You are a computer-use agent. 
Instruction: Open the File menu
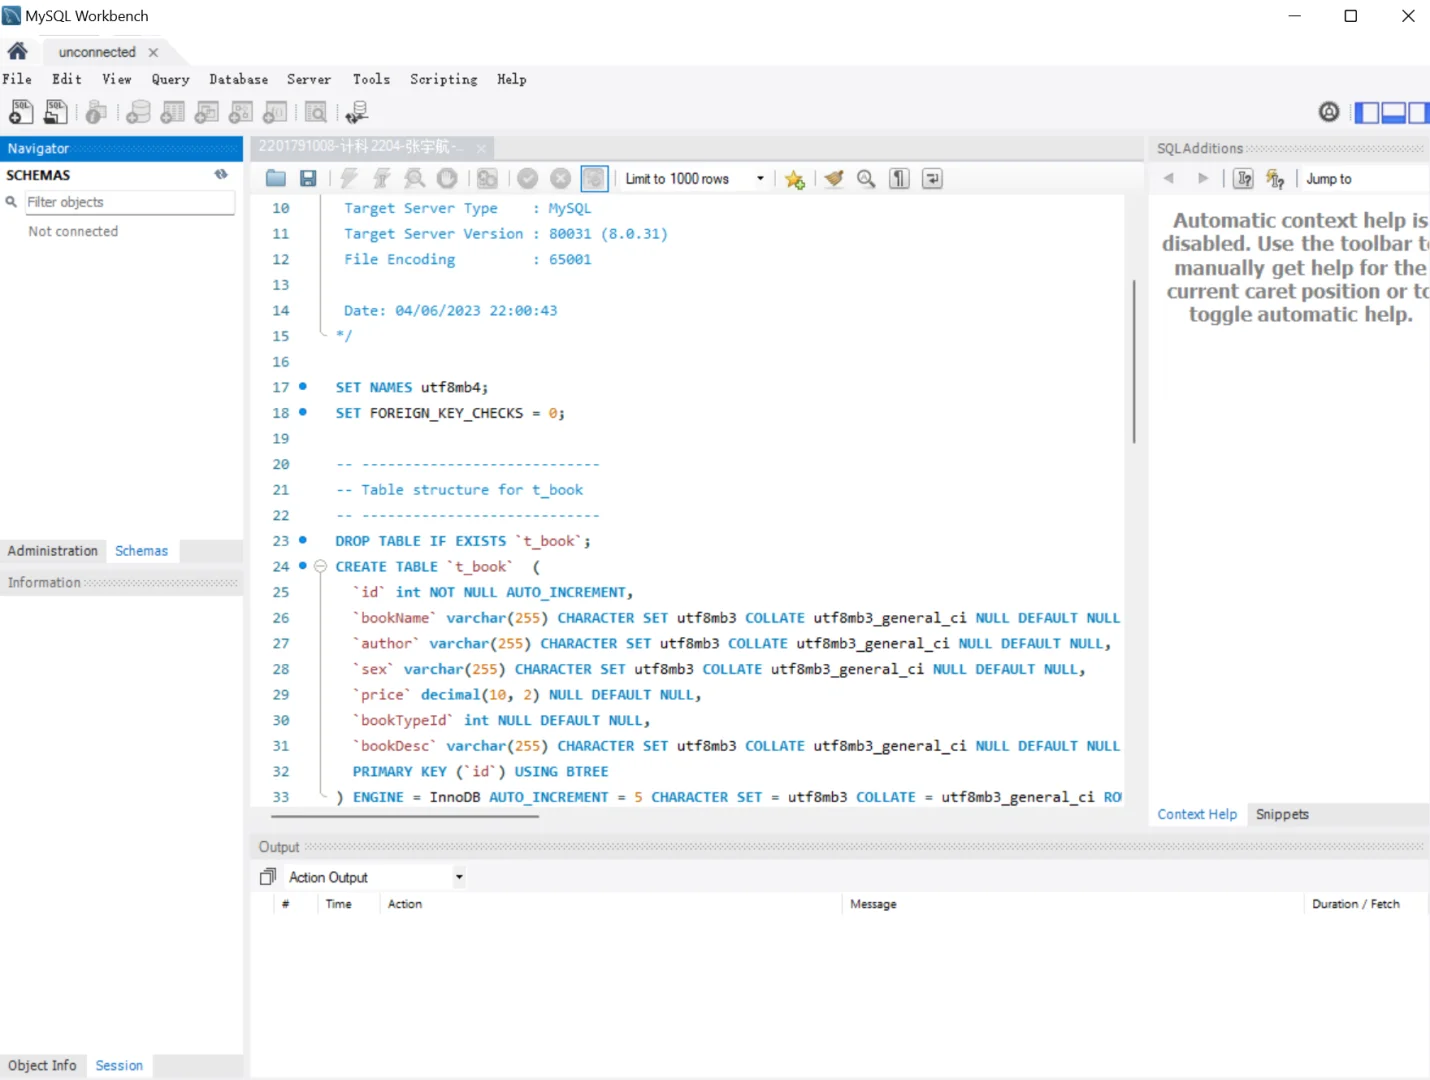[17, 79]
